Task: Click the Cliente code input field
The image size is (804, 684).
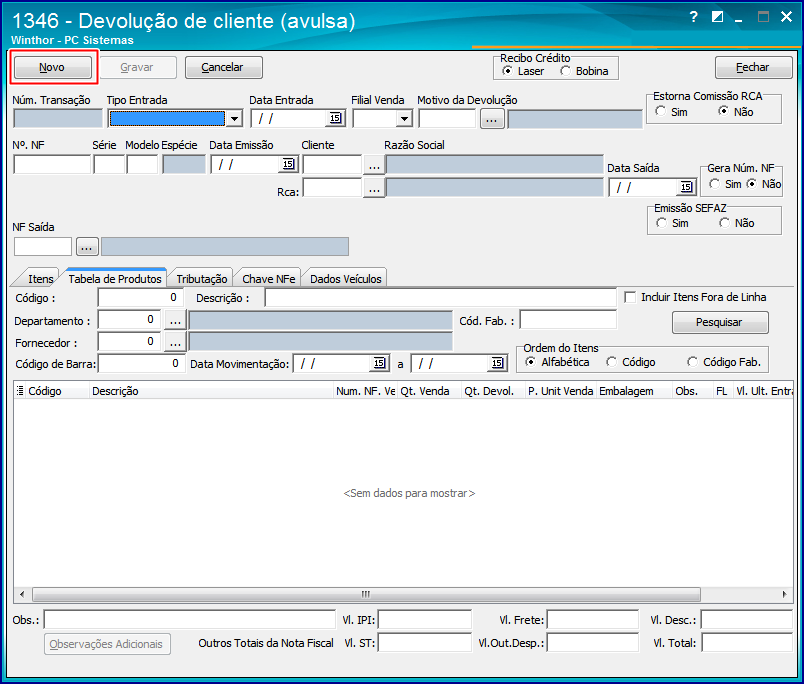Action: coord(332,165)
